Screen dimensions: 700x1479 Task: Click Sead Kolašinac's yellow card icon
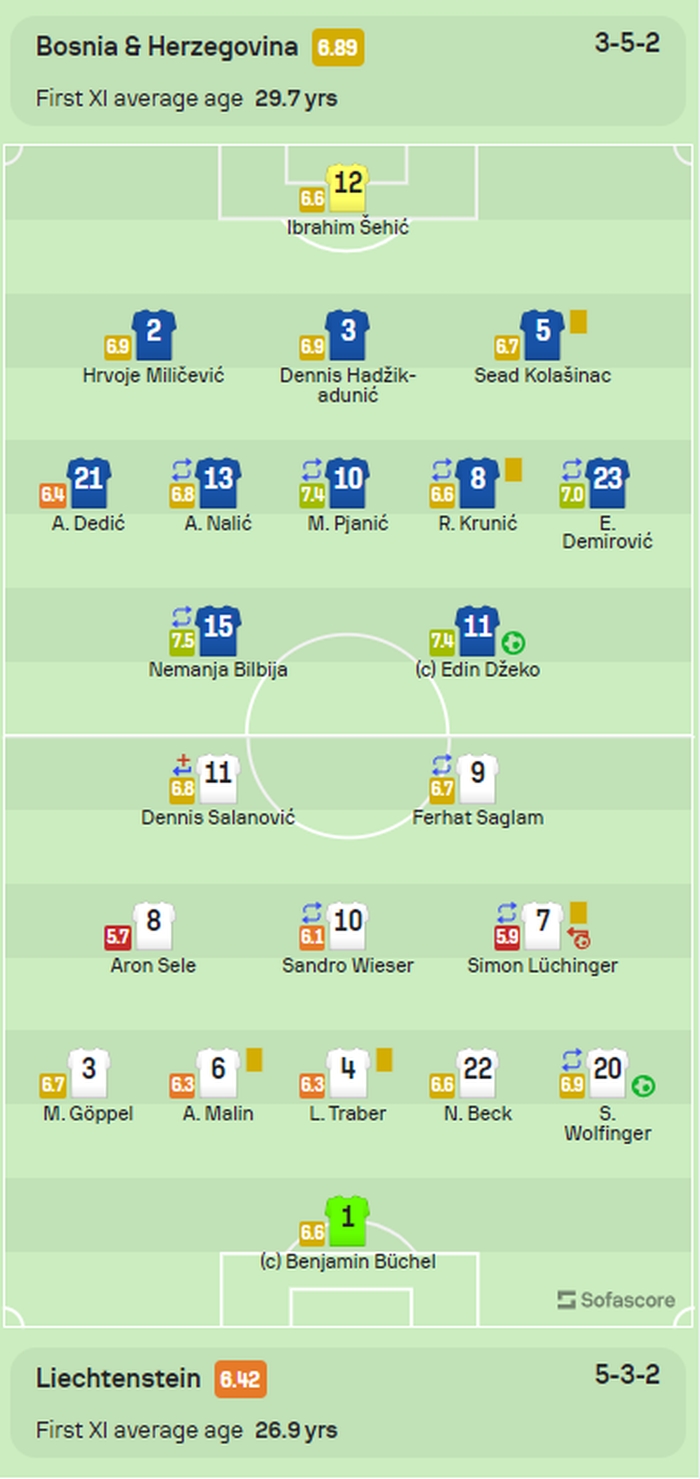[578, 322]
